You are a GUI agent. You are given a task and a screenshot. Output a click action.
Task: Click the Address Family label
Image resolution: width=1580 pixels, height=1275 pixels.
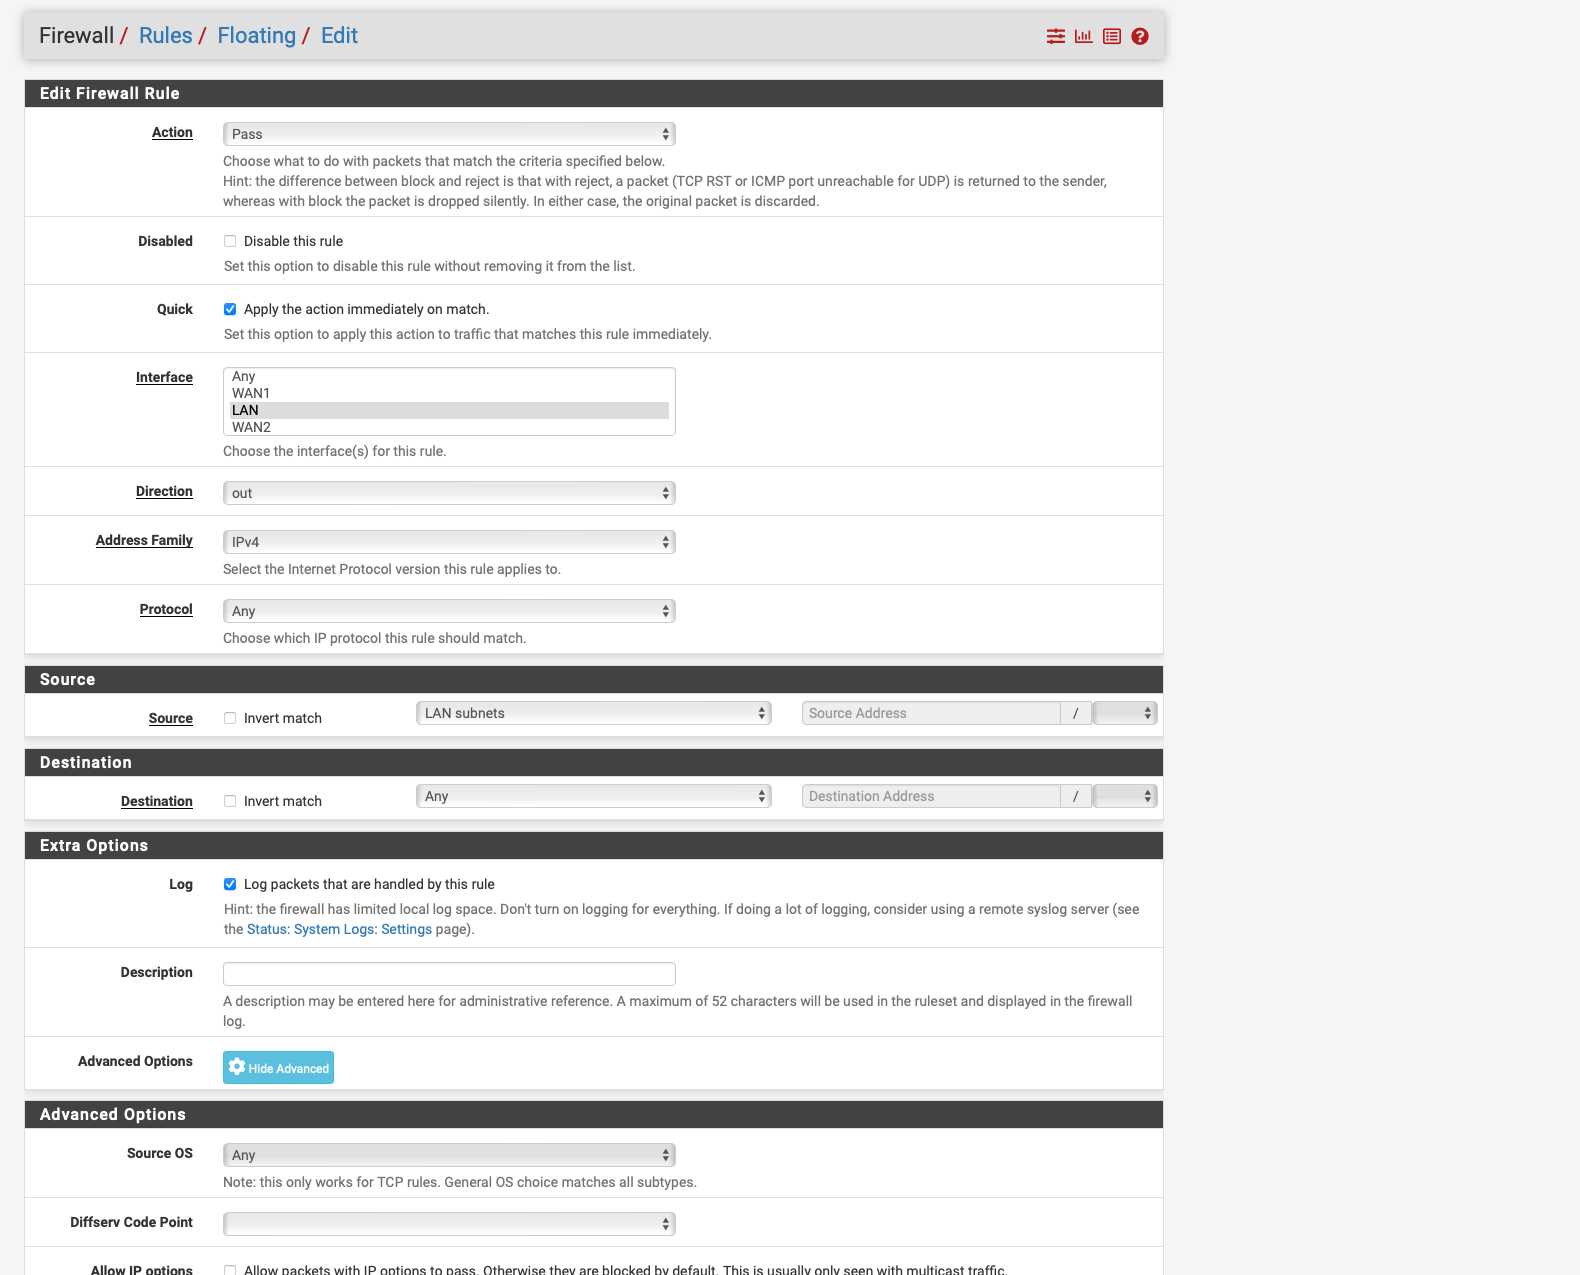coord(144,540)
